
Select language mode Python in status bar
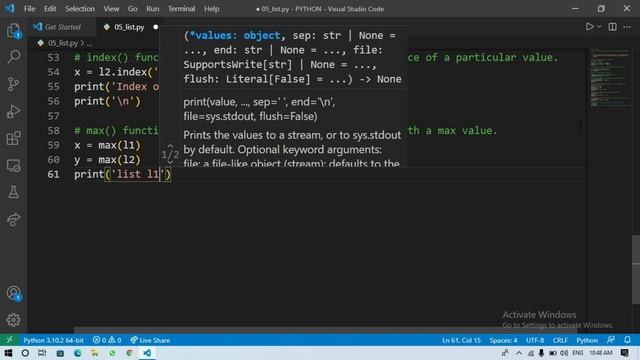click(587, 340)
